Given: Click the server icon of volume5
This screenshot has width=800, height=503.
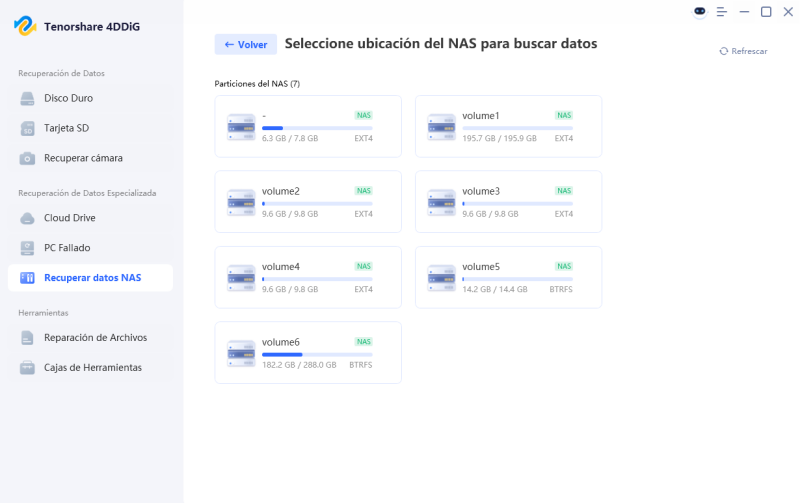Looking at the screenshot, I should tap(441, 278).
